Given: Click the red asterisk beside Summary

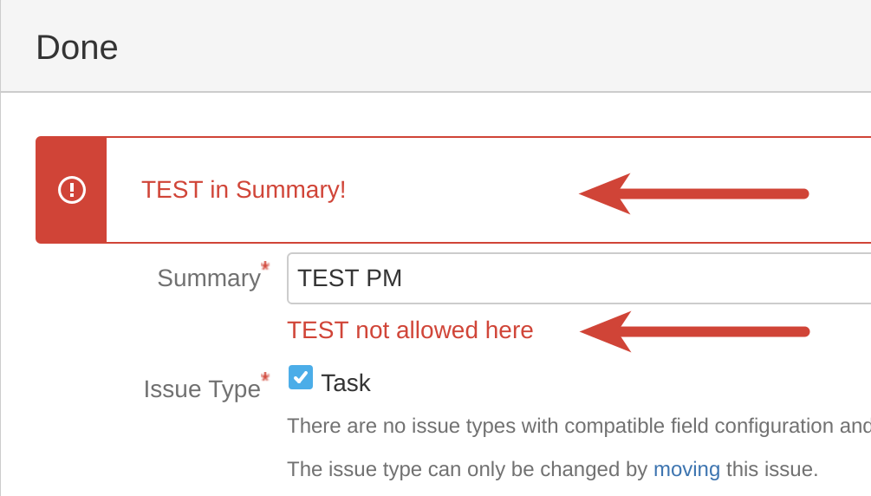Looking at the screenshot, I should point(265,267).
